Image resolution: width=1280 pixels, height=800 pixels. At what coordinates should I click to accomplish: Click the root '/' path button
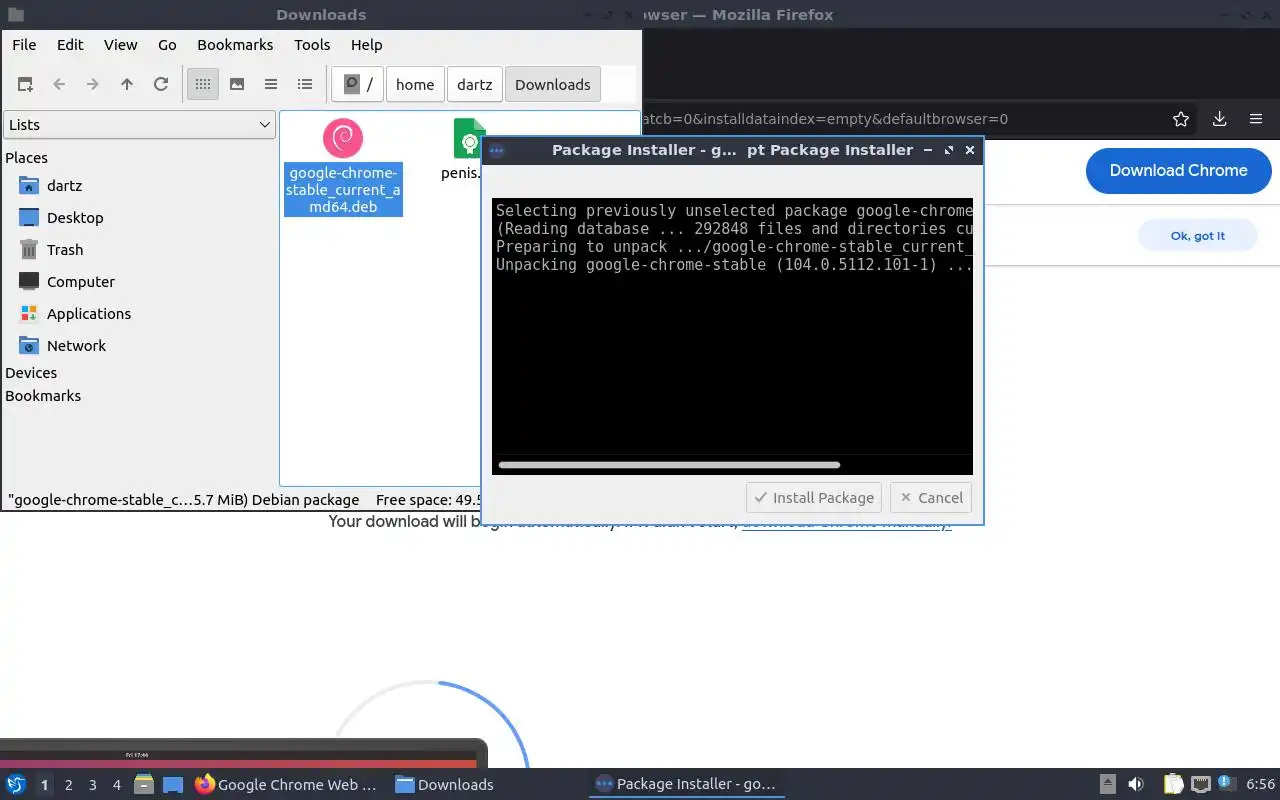[358, 85]
